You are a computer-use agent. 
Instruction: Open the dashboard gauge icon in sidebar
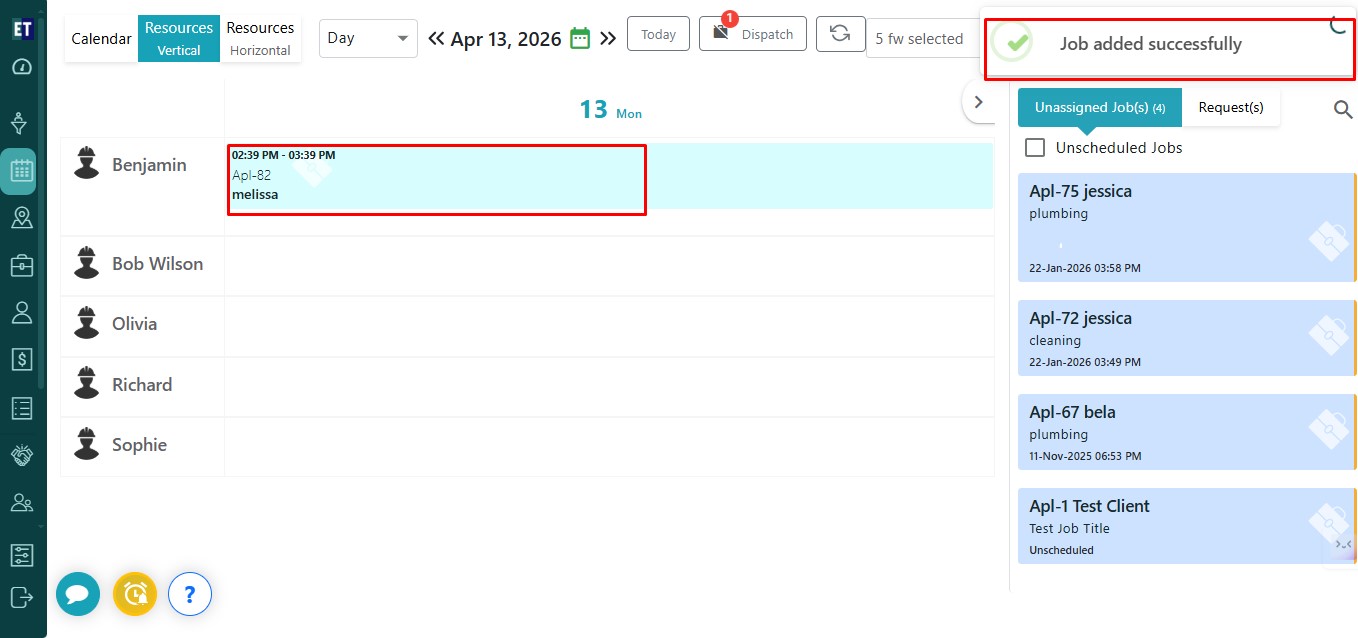(21, 67)
